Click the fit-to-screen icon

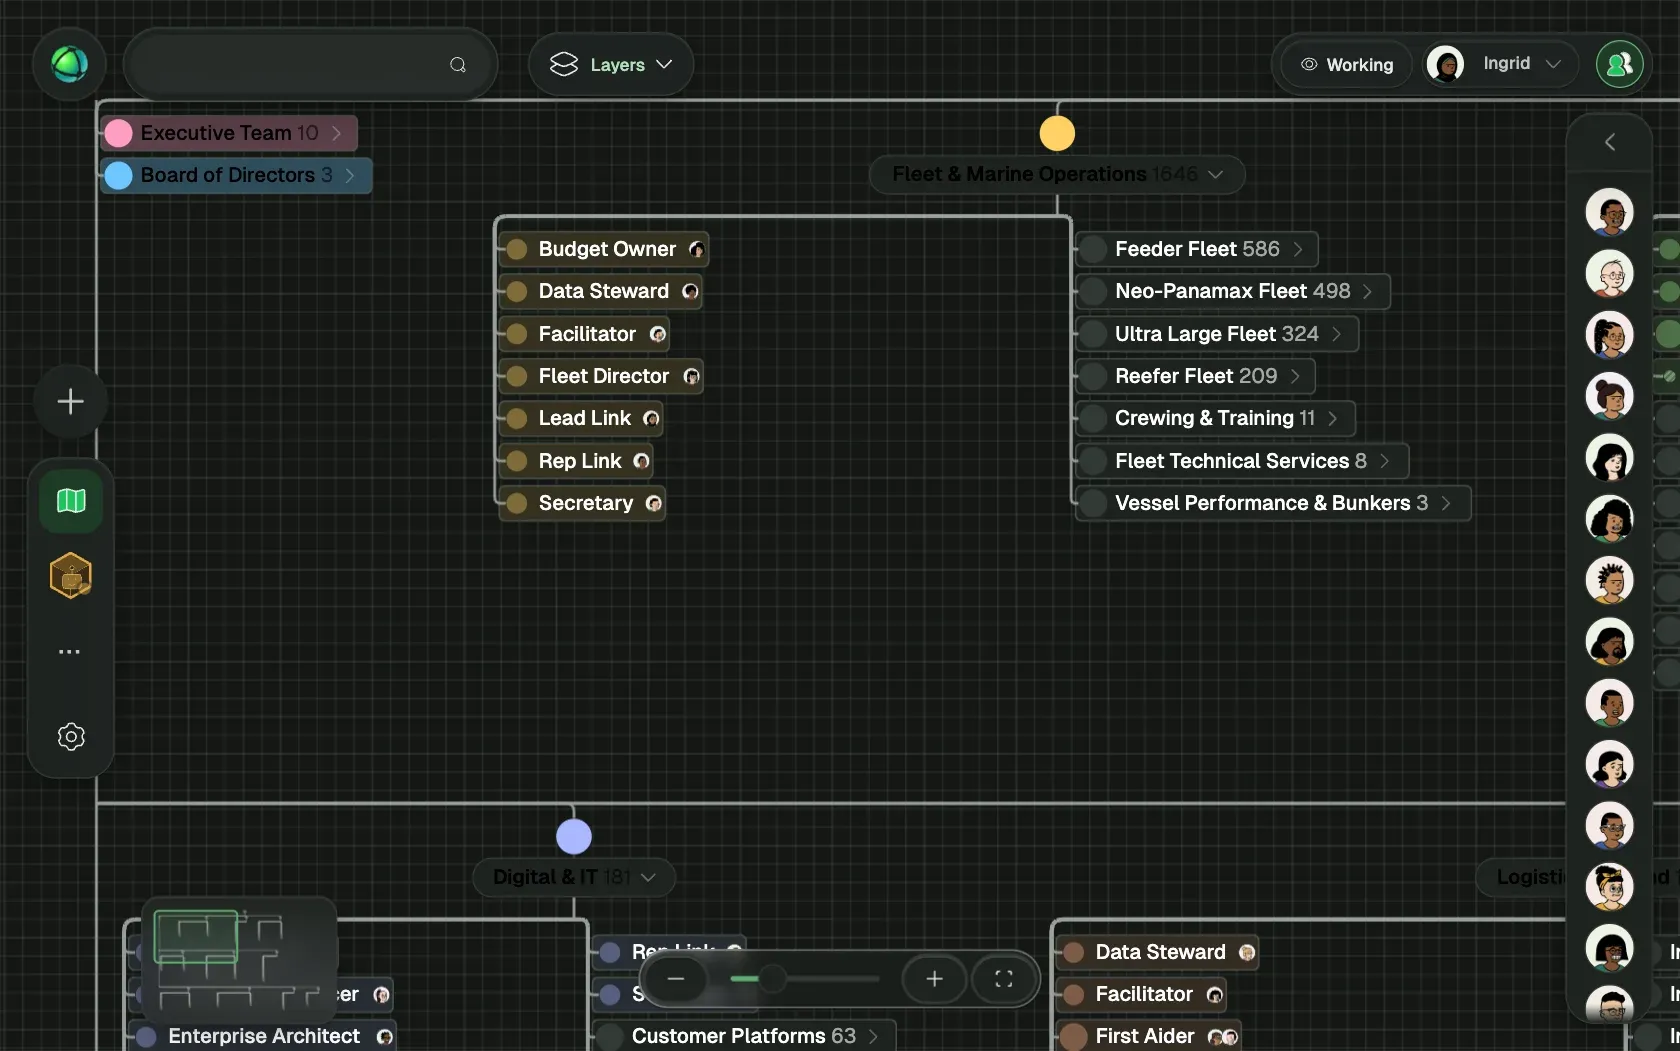pos(1003,979)
